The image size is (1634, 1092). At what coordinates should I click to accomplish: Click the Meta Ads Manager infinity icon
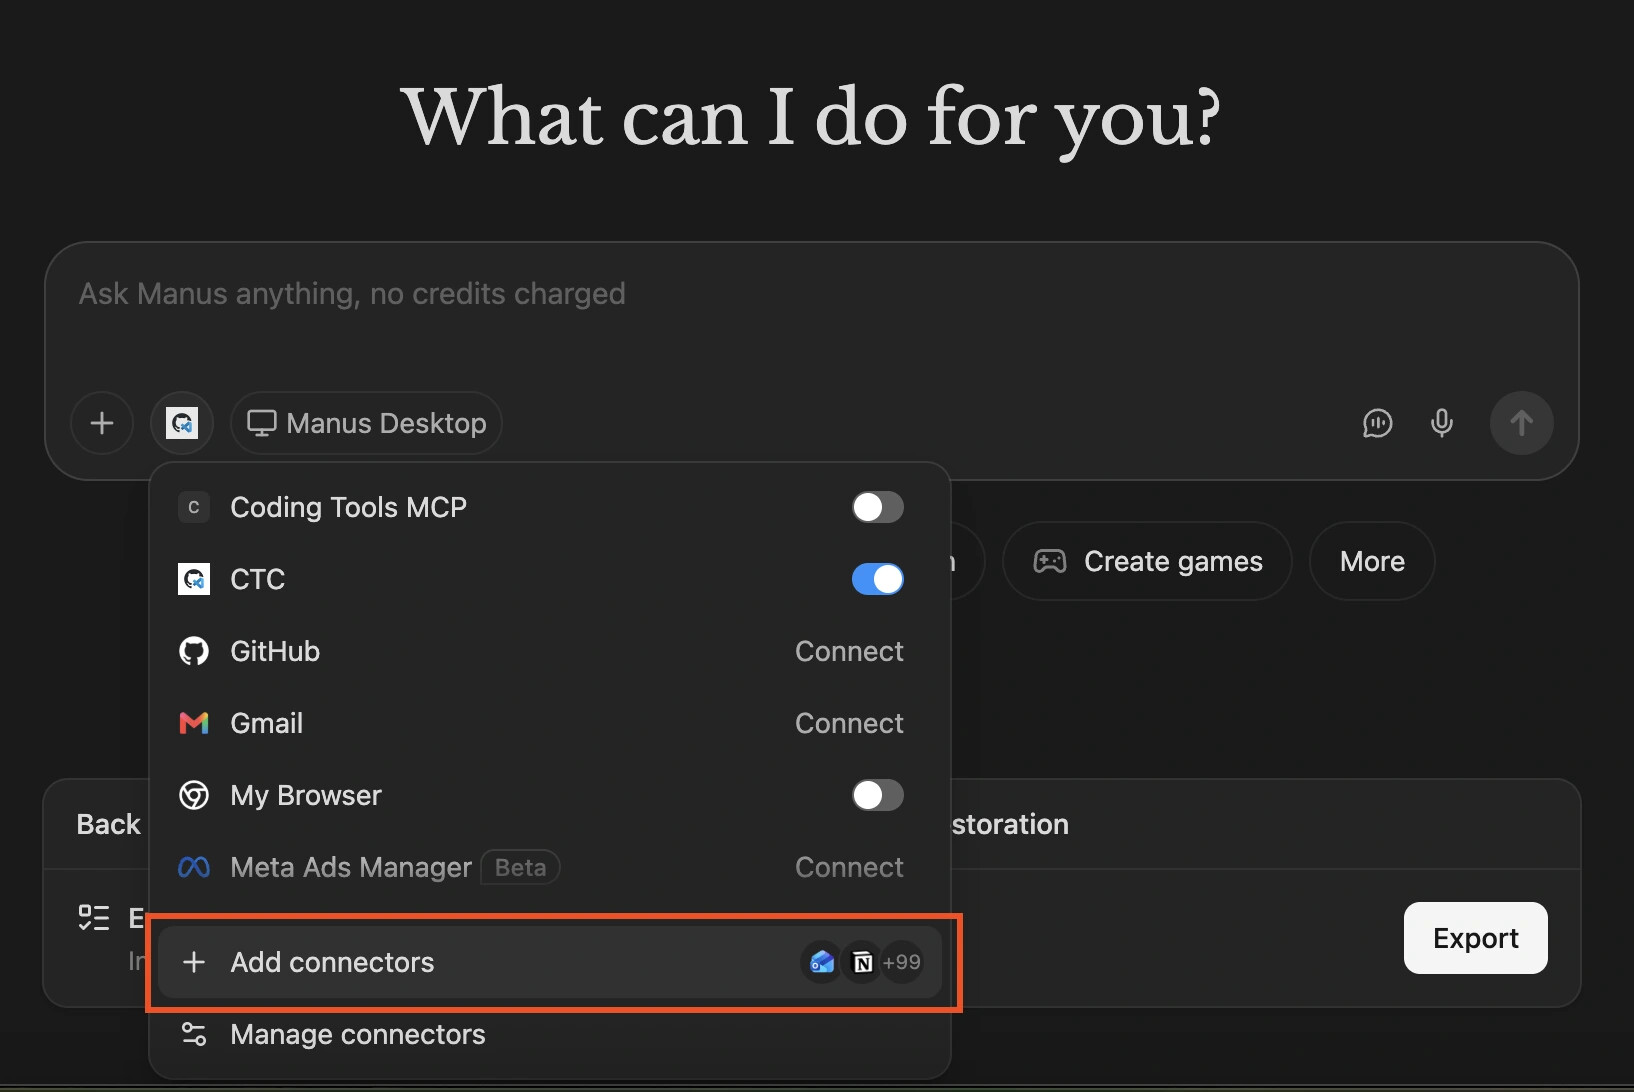194,867
